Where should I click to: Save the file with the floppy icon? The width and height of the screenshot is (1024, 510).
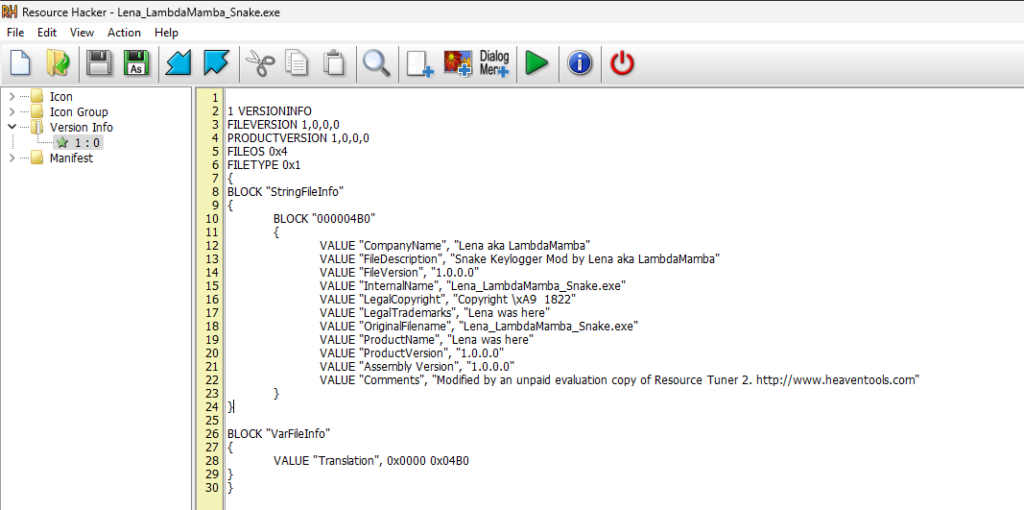click(99, 63)
